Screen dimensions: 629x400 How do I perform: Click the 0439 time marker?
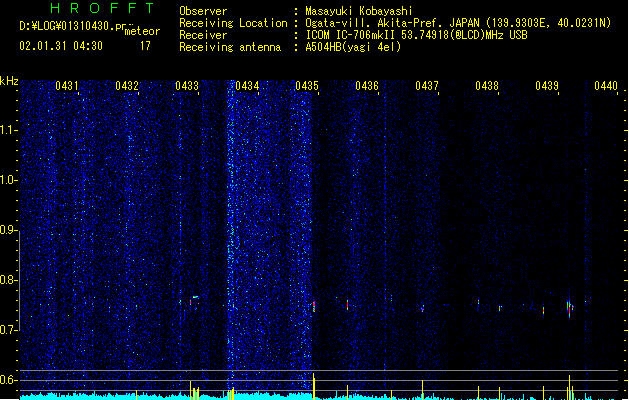(547, 86)
